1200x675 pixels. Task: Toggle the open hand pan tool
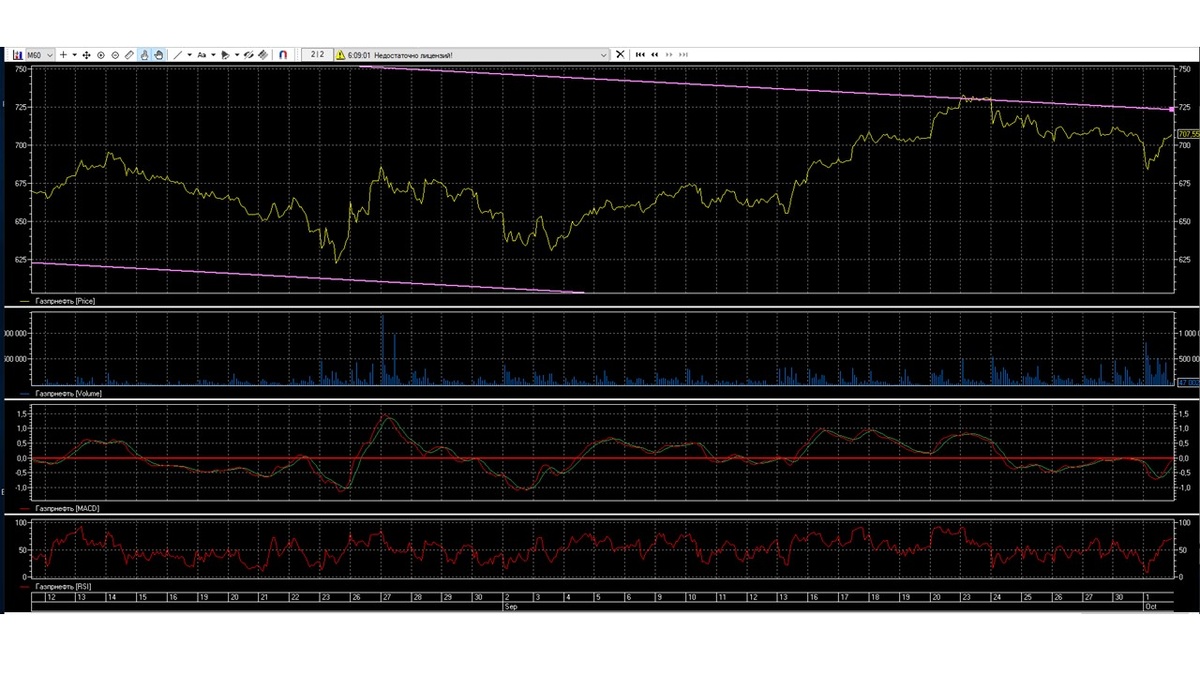pyautogui.click(x=159, y=55)
